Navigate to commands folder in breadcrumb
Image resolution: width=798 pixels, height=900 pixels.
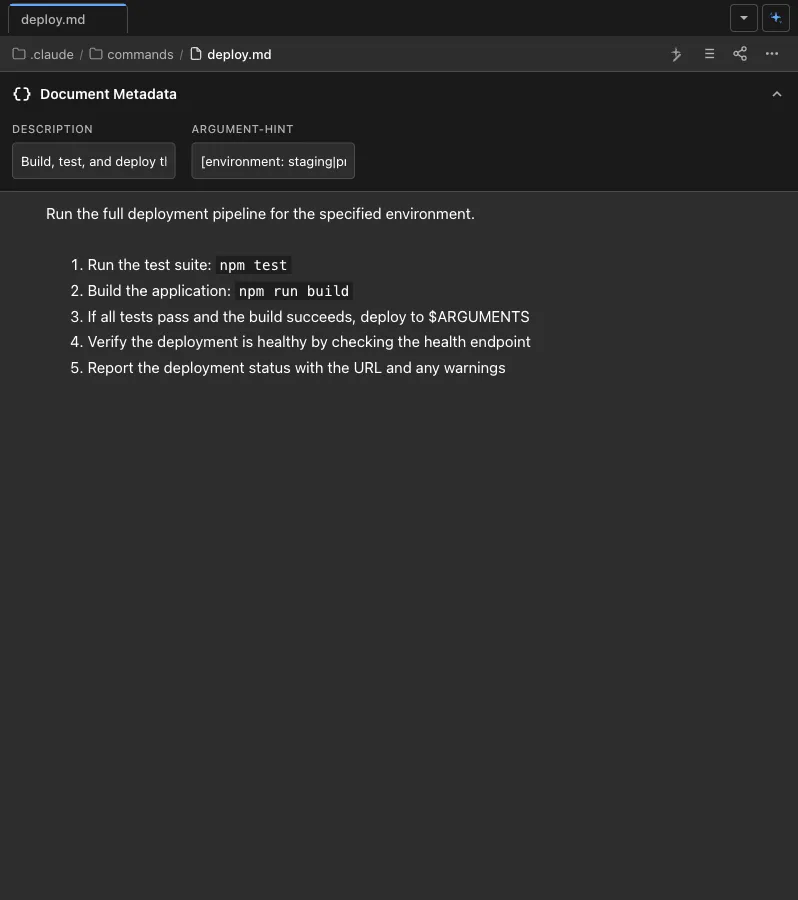pyautogui.click(x=140, y=54)
